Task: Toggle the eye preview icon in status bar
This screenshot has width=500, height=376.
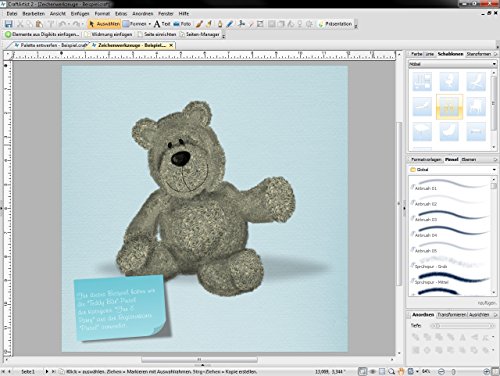Action: point(373,371)
